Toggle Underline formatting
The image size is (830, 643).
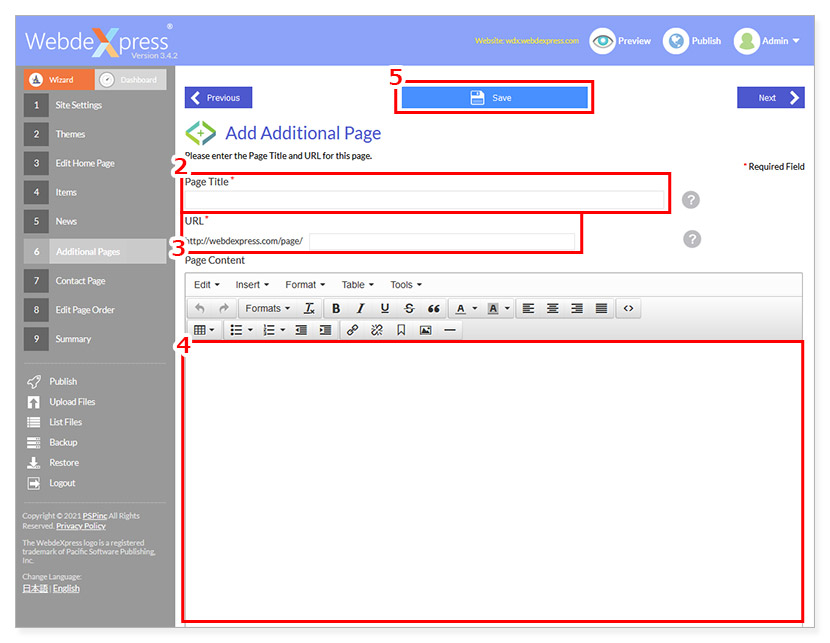tap(385, 309)
